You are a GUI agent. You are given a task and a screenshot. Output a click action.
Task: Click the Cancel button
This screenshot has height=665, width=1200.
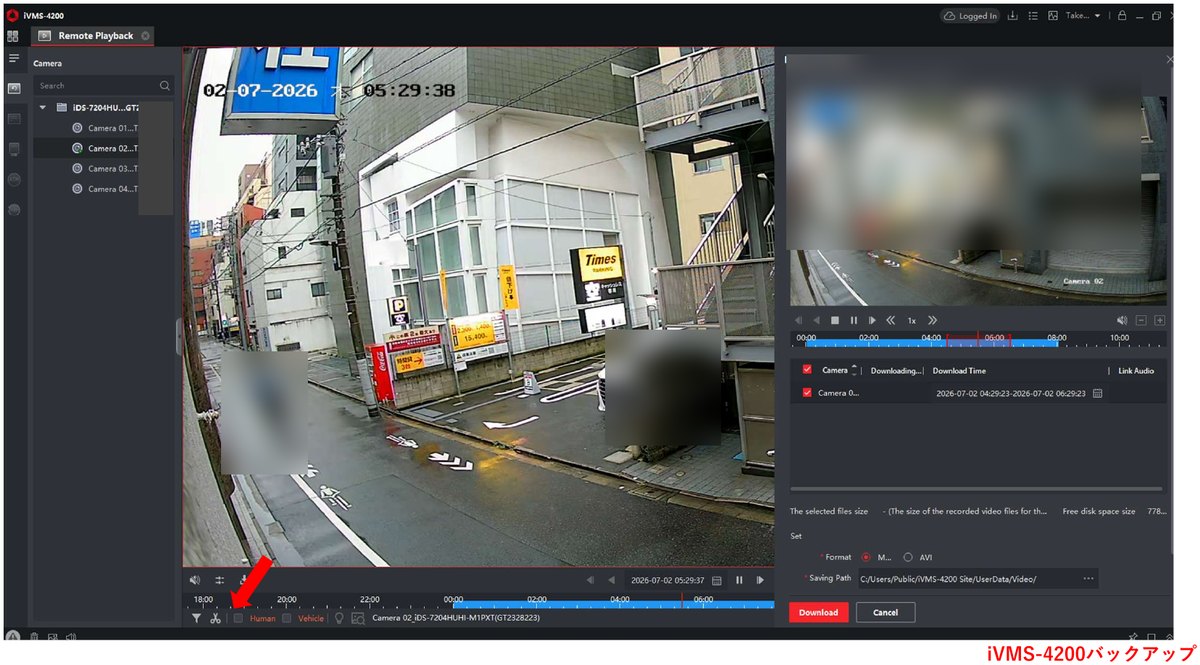[885, 612]
